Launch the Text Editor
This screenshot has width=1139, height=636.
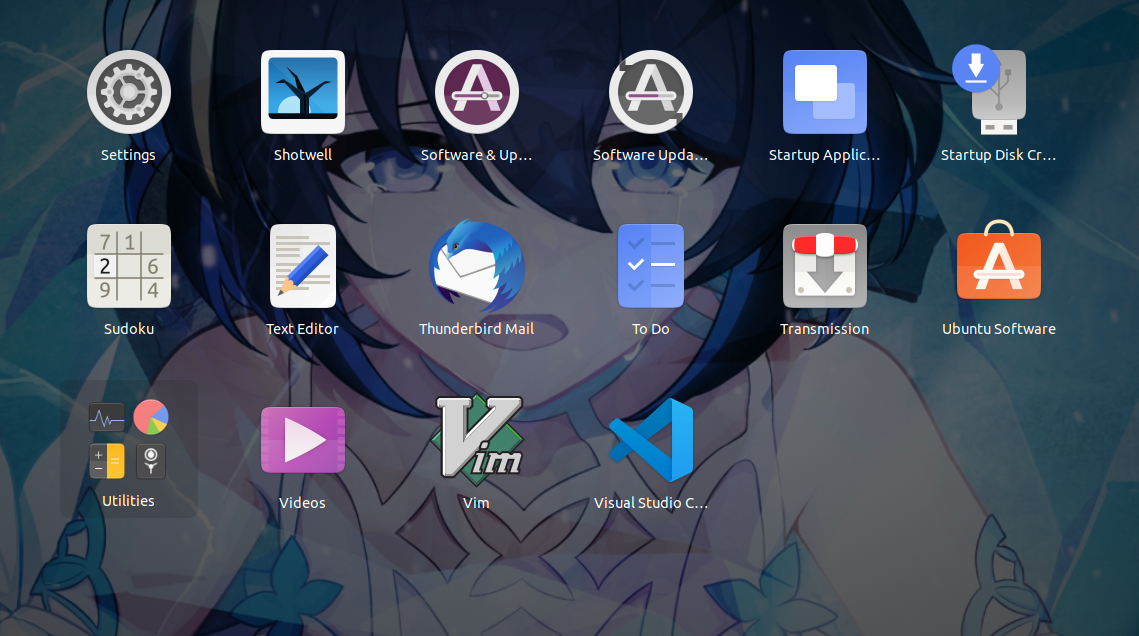(x=302, y=265)
